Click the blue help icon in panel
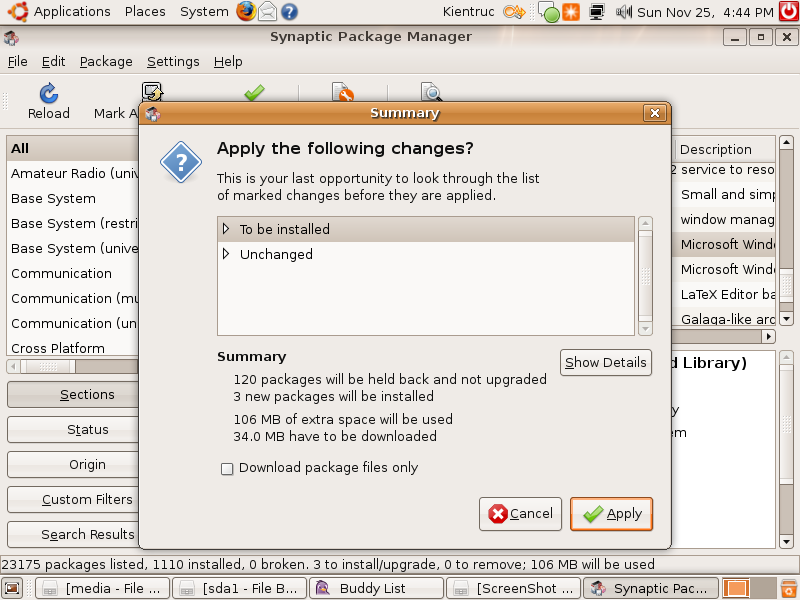This screenshot has width=800, height=600. pyautogui.click(x=289, y=12)
